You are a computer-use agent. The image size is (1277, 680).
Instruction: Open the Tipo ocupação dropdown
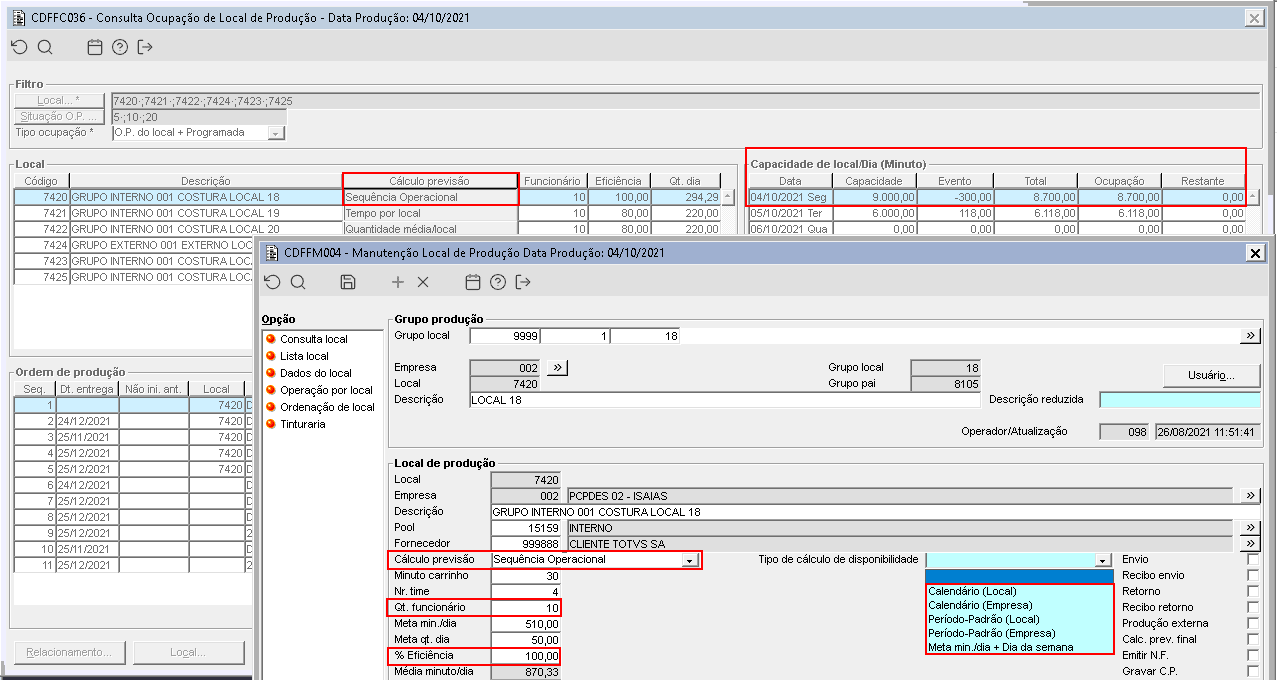(276, 133)
